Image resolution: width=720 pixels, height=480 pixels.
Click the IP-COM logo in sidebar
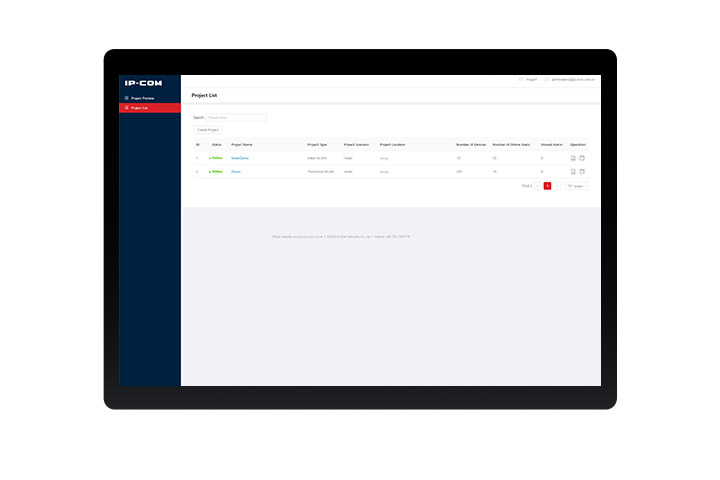(x=143, y=83)
